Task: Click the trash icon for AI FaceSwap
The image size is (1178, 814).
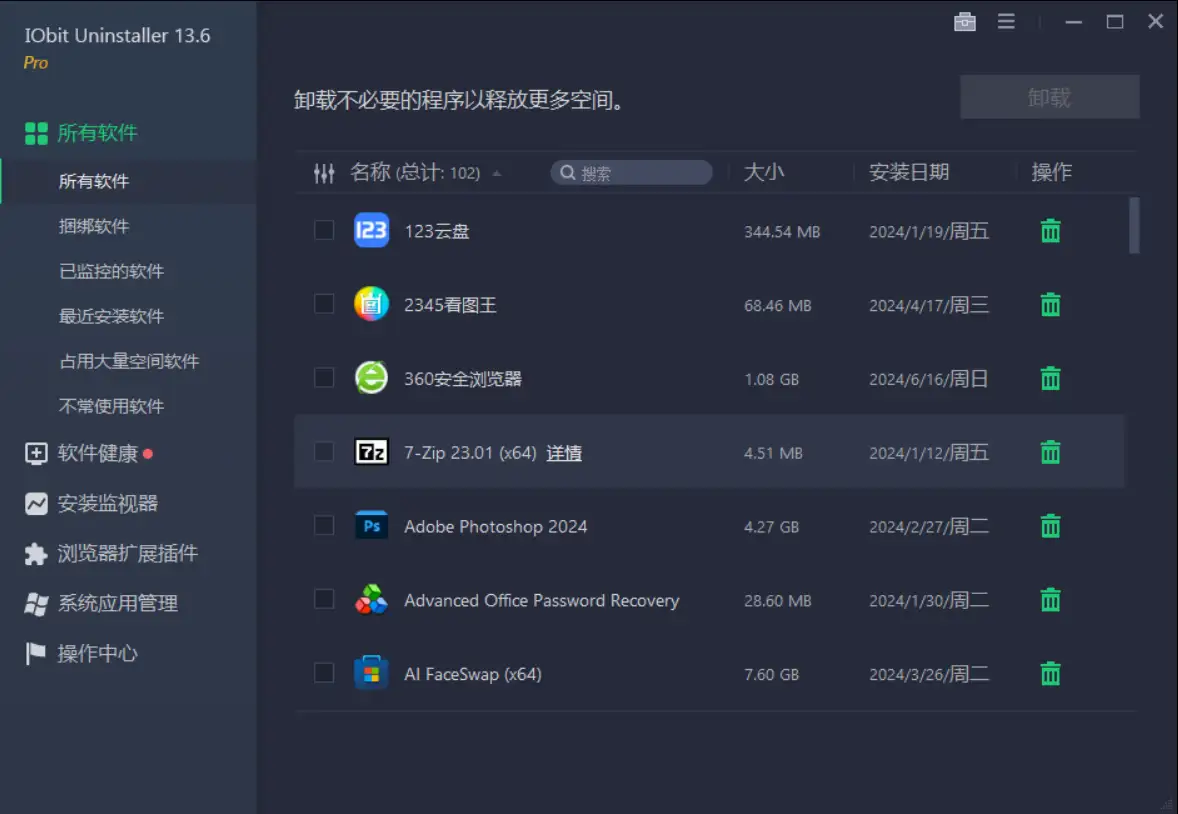Action: [1050, 674]
